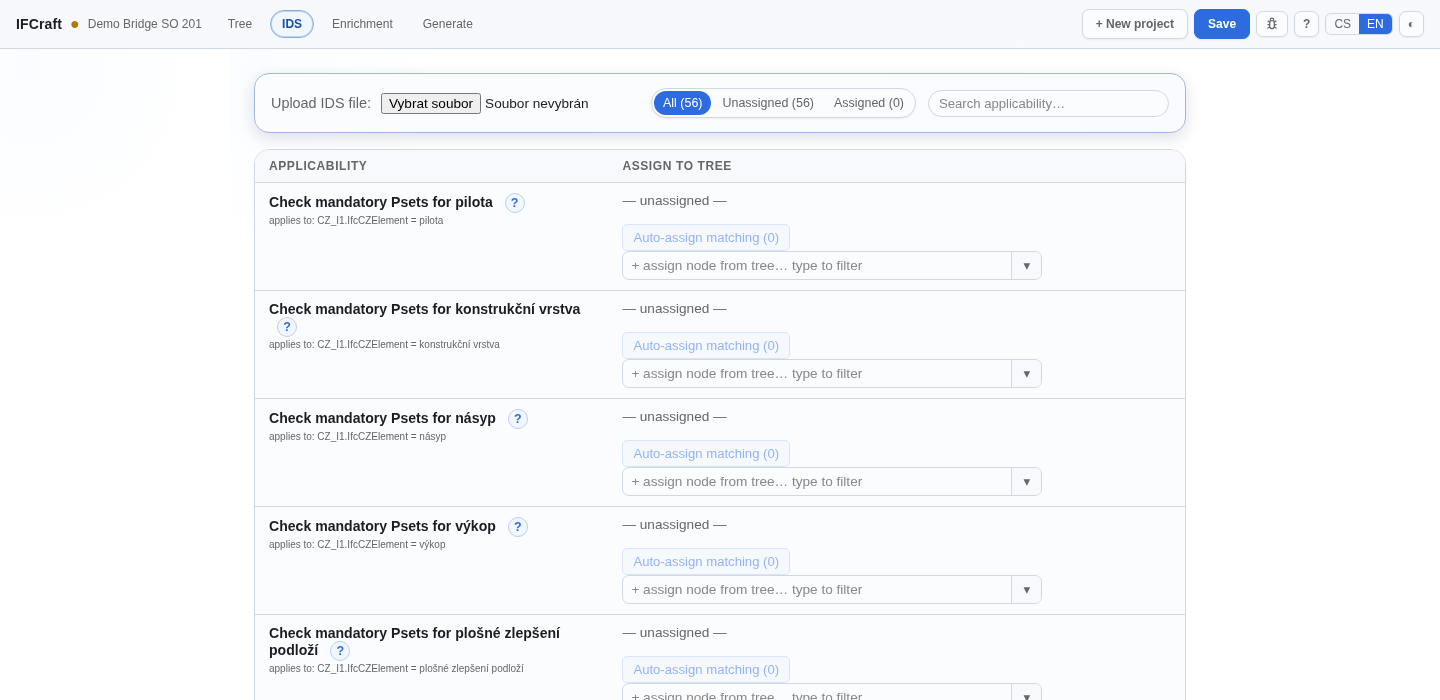
Task: Open the Tree tab
Action: 240,24
